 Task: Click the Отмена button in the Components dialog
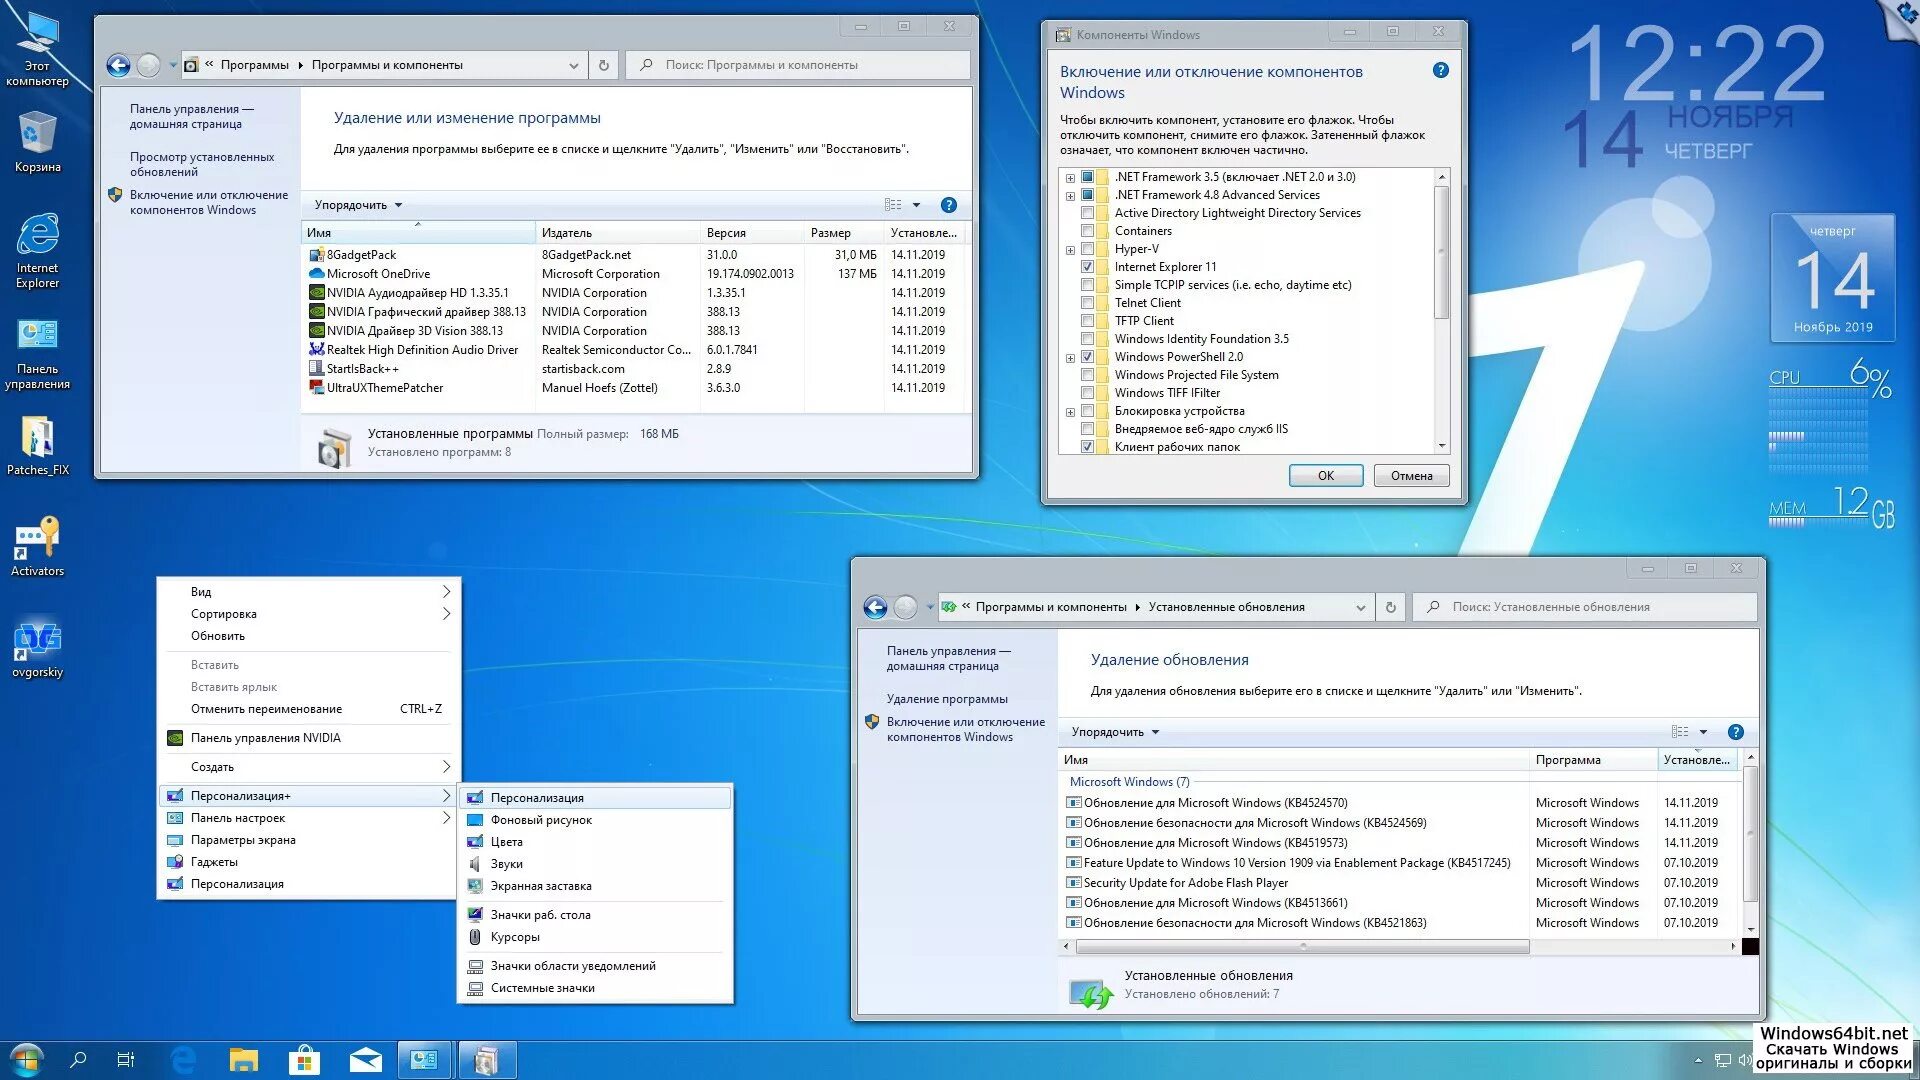pyautogui.click(x=1411, y=476)
